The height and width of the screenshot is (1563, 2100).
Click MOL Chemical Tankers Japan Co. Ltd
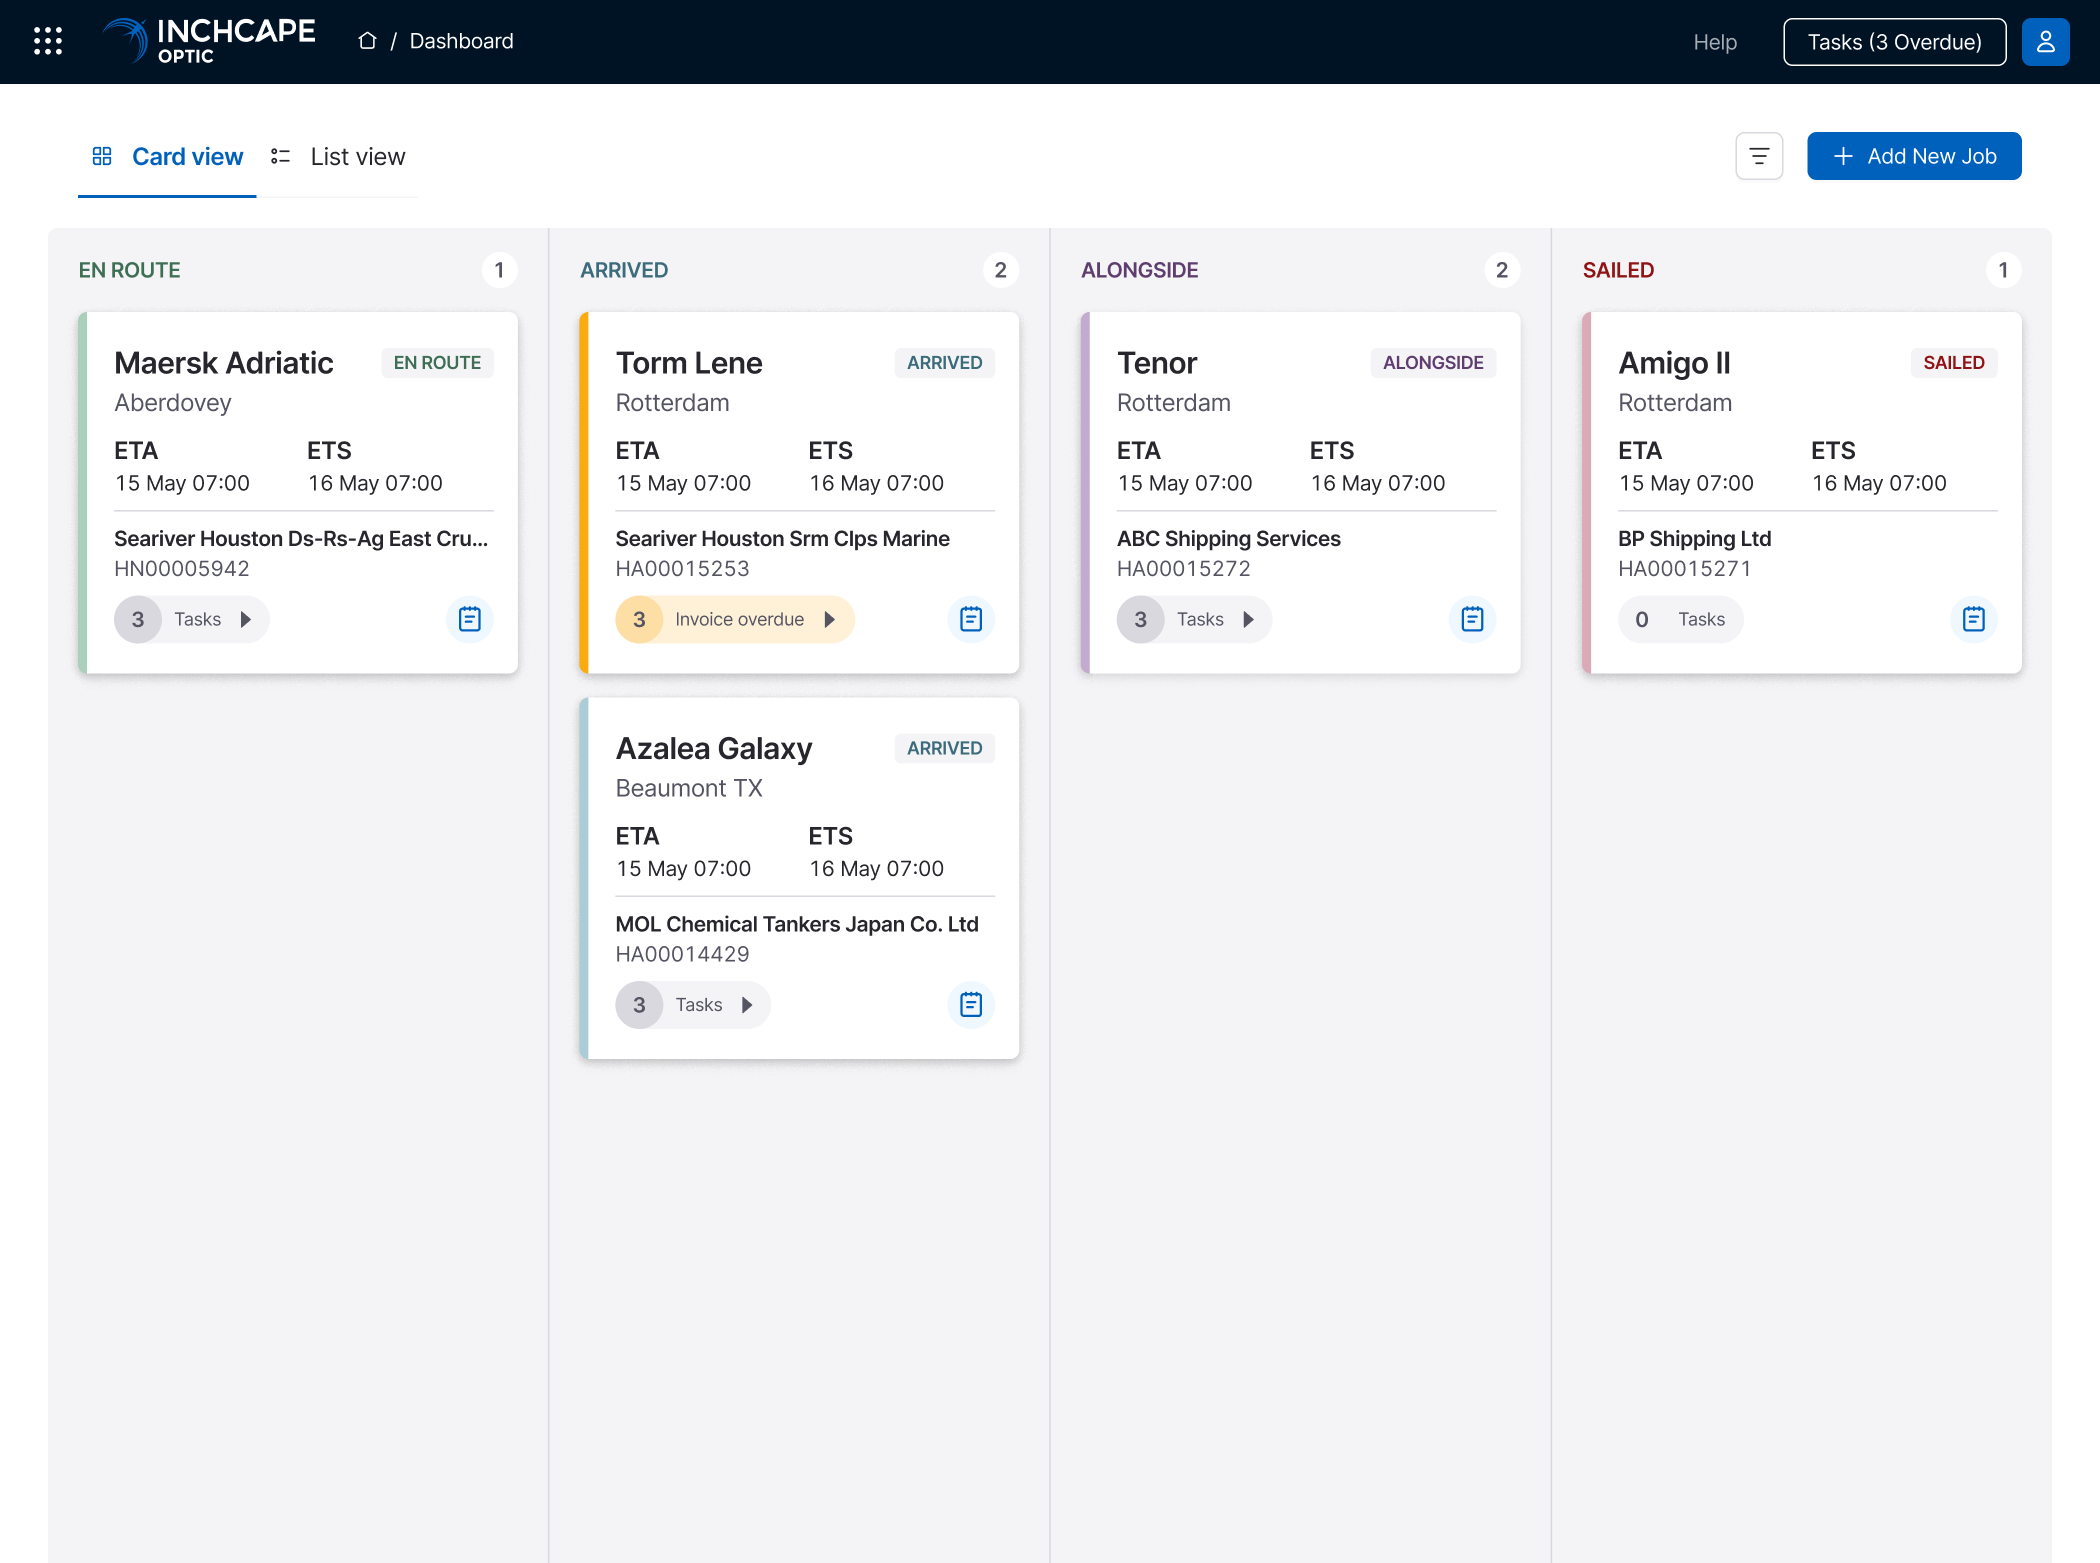[797, 924]
